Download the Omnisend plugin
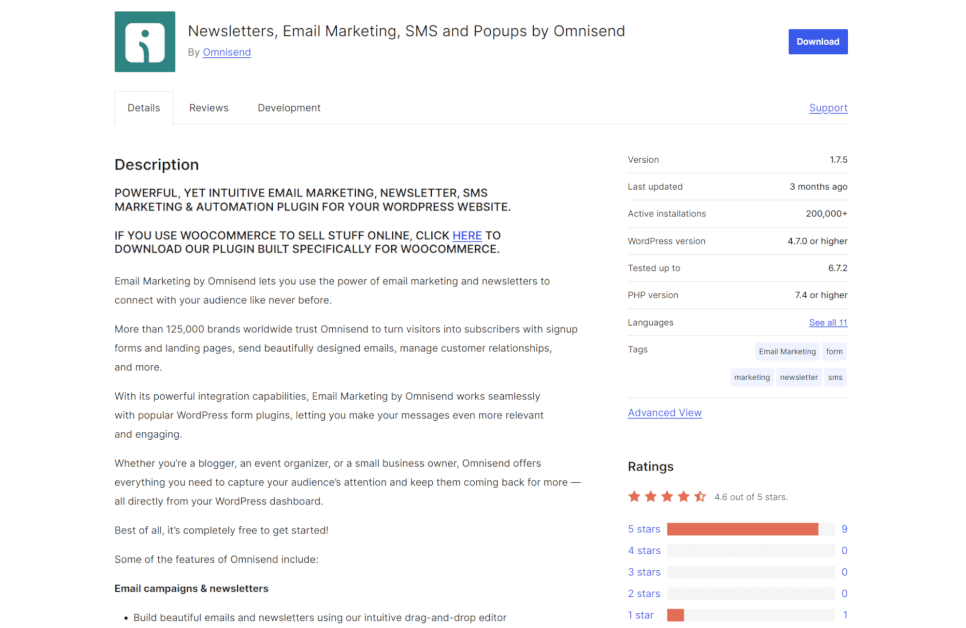Viewport: 966px width, 628px height. pyautogui.click(x=817, y=41)
